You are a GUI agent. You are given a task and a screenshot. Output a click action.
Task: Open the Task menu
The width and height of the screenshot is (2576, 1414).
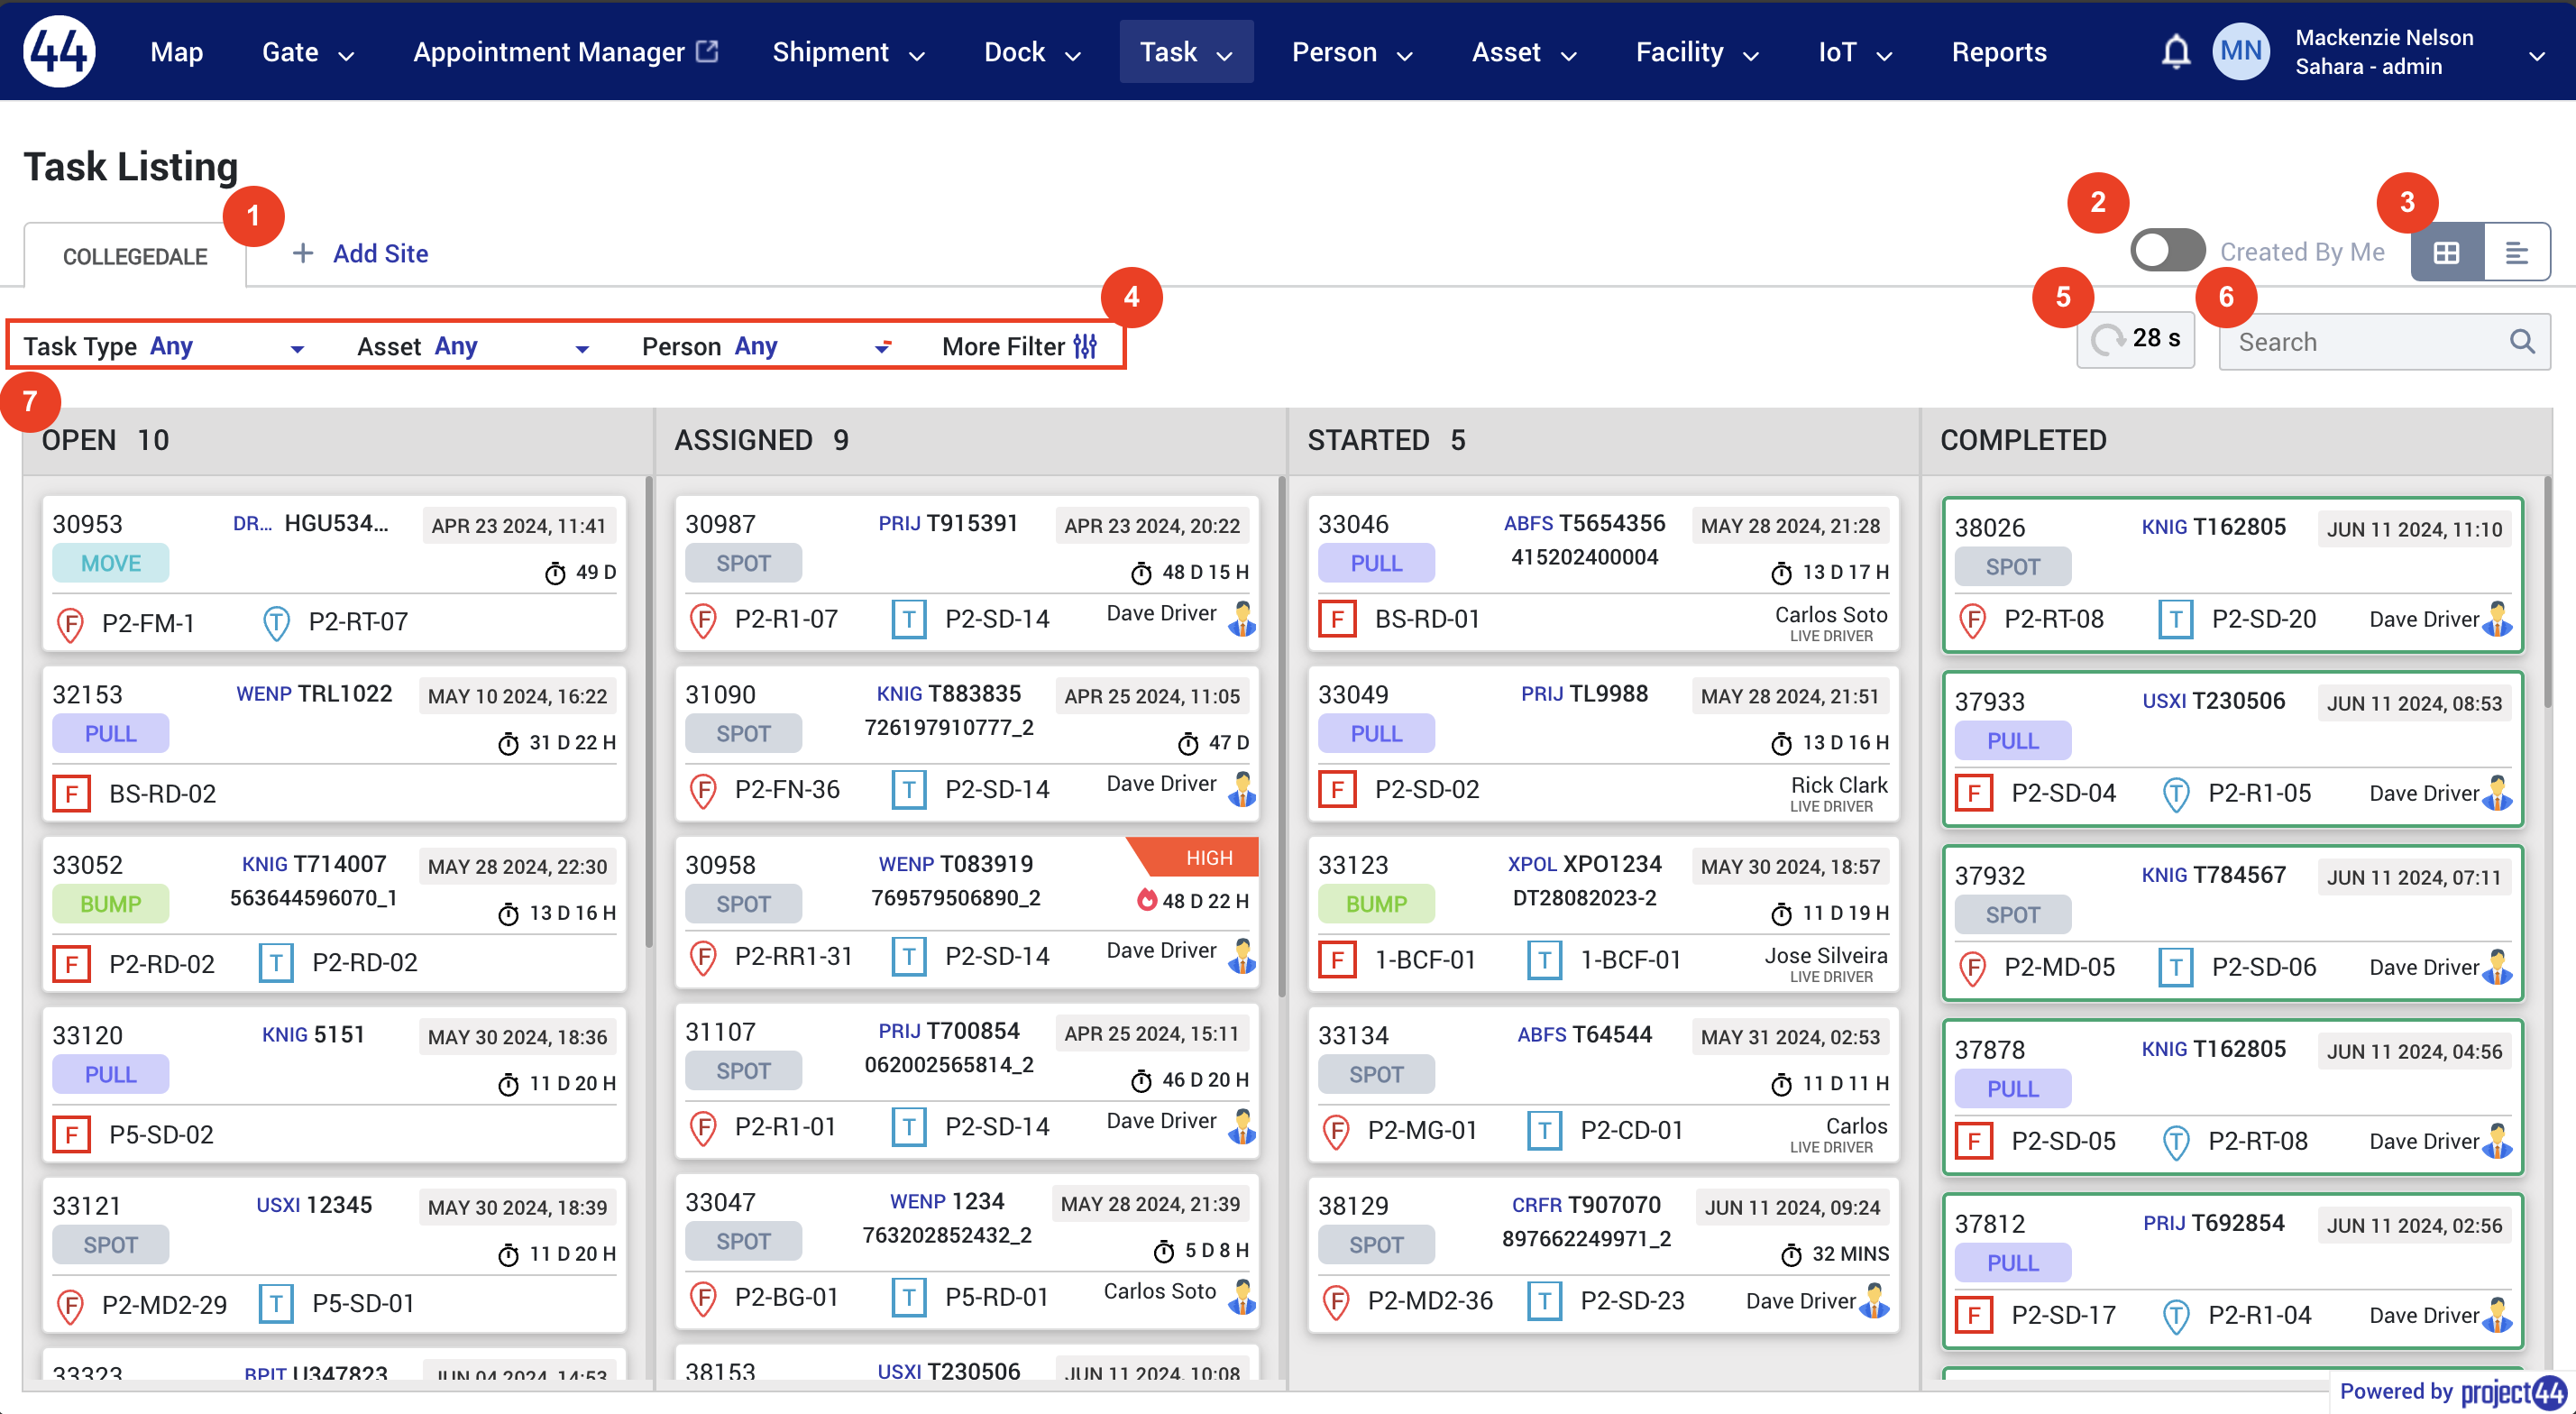(x=1186, y=52)
